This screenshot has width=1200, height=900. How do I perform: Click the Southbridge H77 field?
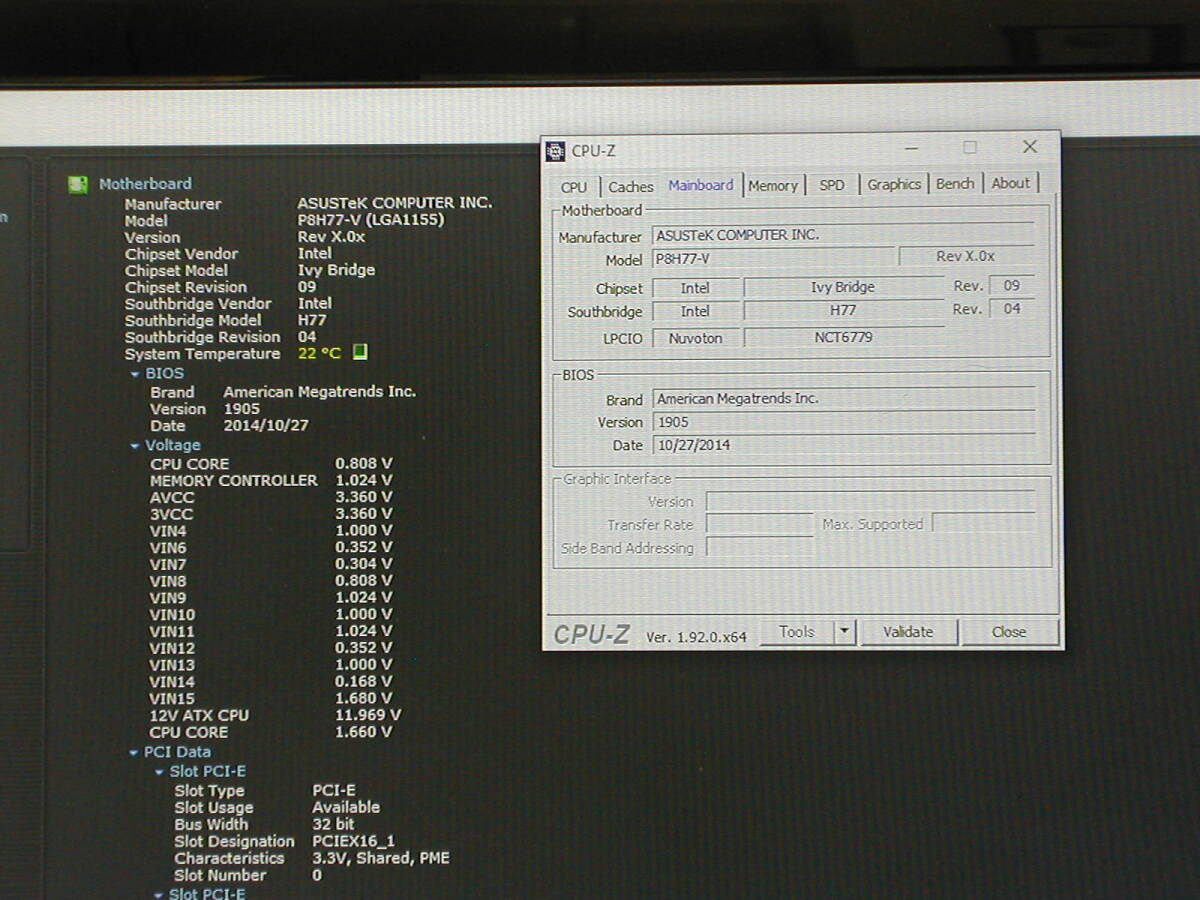[843, 311]
